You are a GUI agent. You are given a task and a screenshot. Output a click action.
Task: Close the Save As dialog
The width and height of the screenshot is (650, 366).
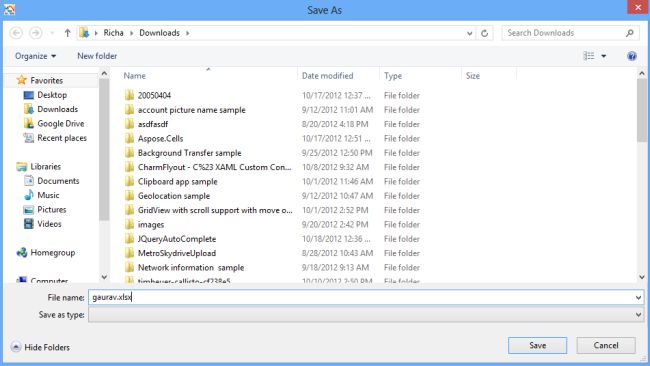[638, 7]
